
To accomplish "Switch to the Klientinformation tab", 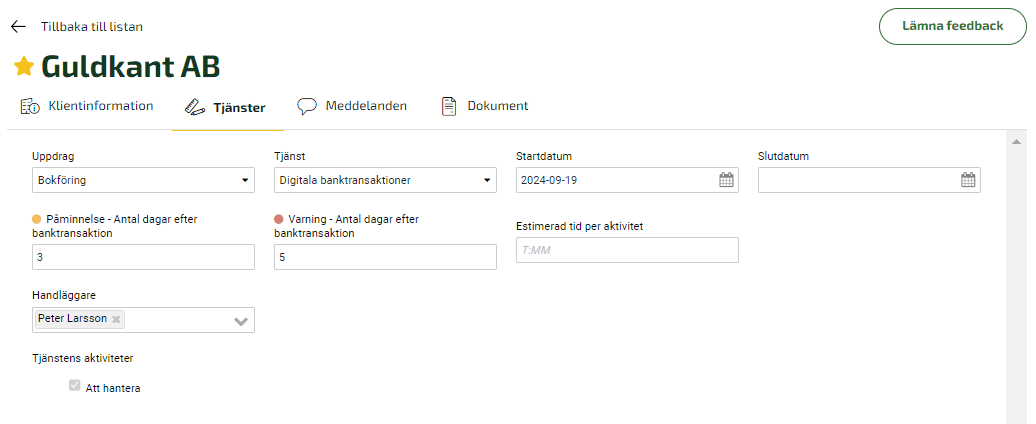I will 101,106.
